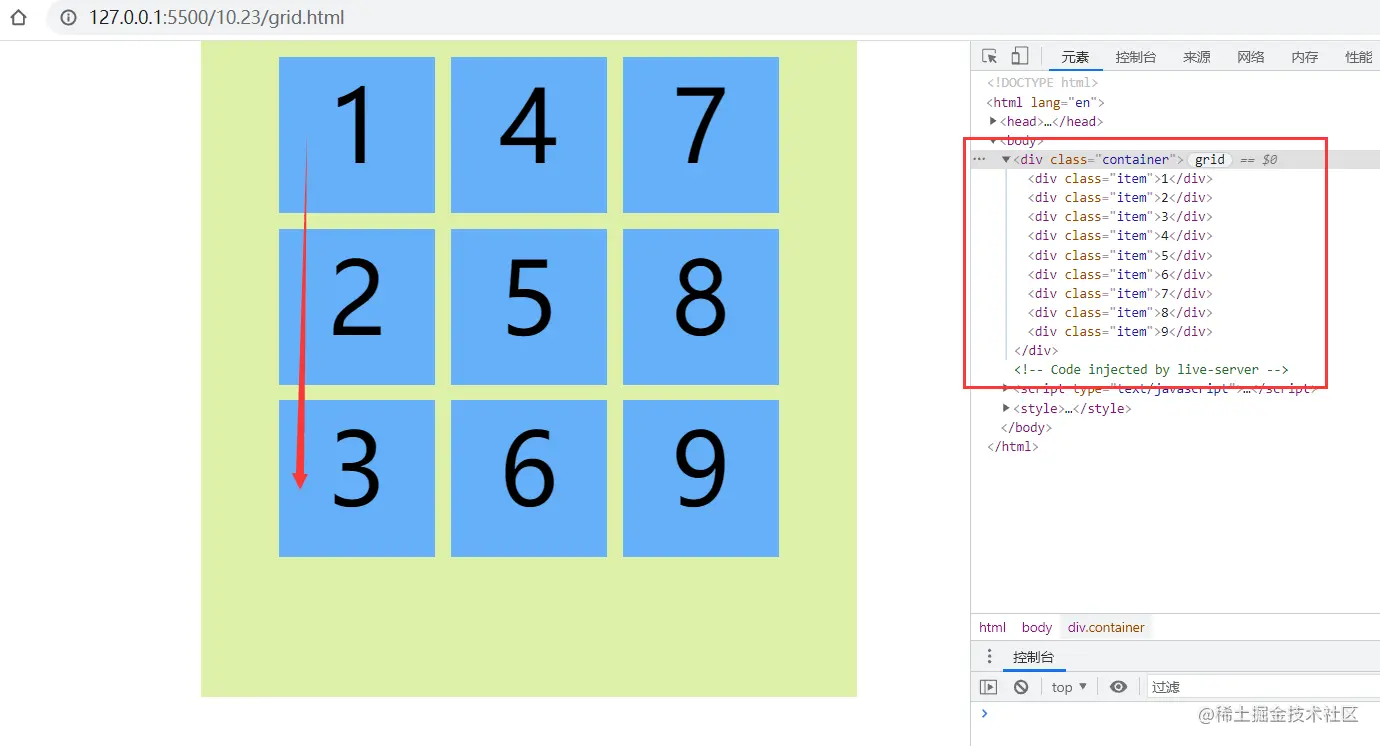Select the DOM row for item 4
Image resolution: width=1380 pixels, height=746 pixels.
point(1120,235)
